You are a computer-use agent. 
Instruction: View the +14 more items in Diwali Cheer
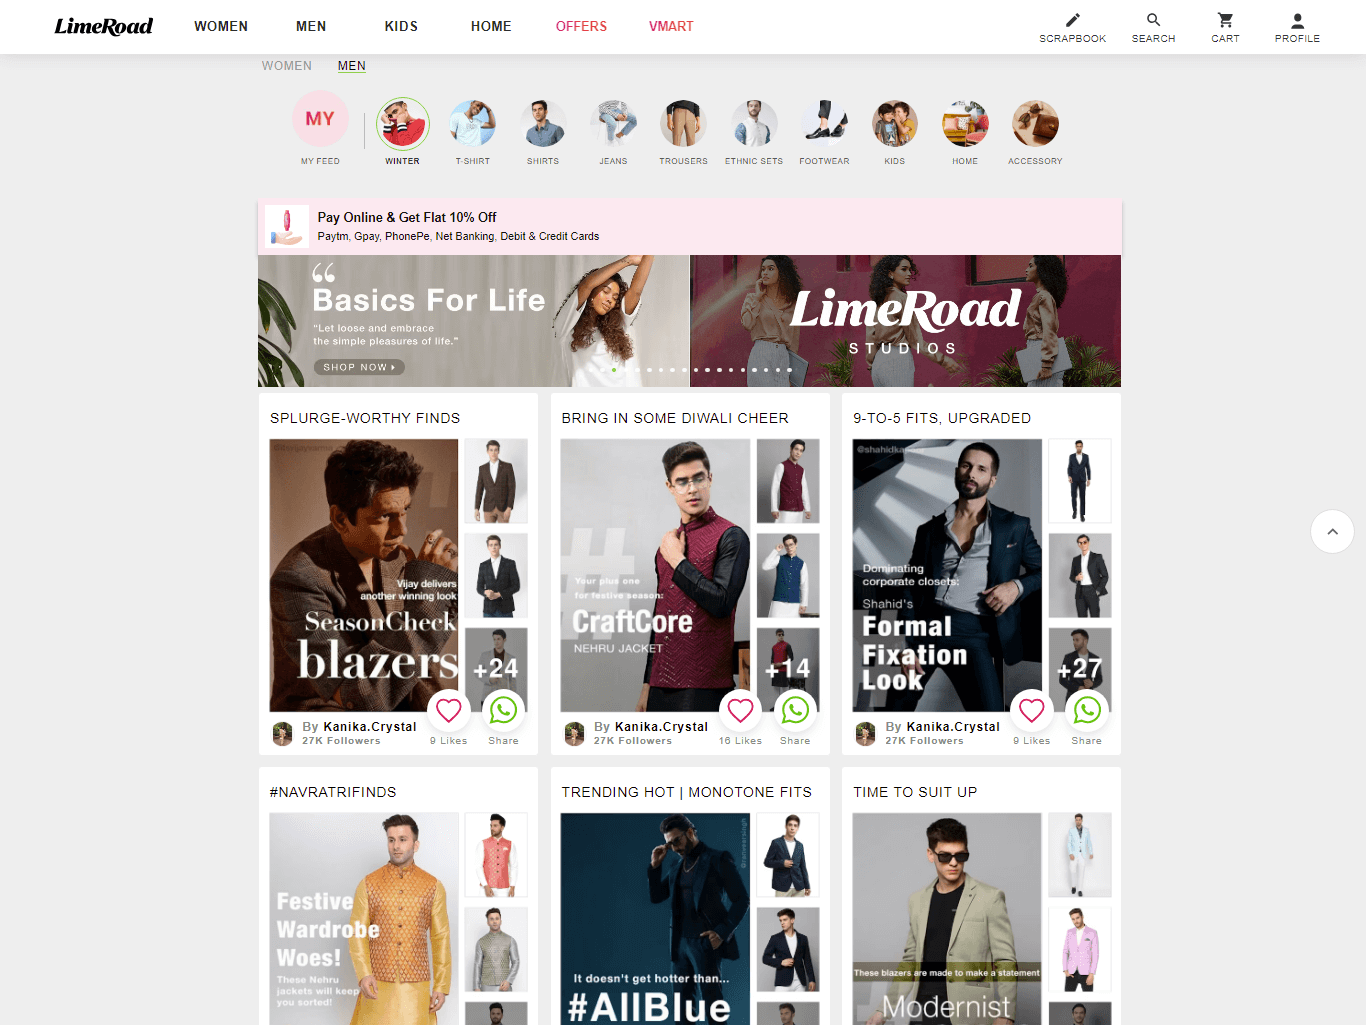[788, 668]
